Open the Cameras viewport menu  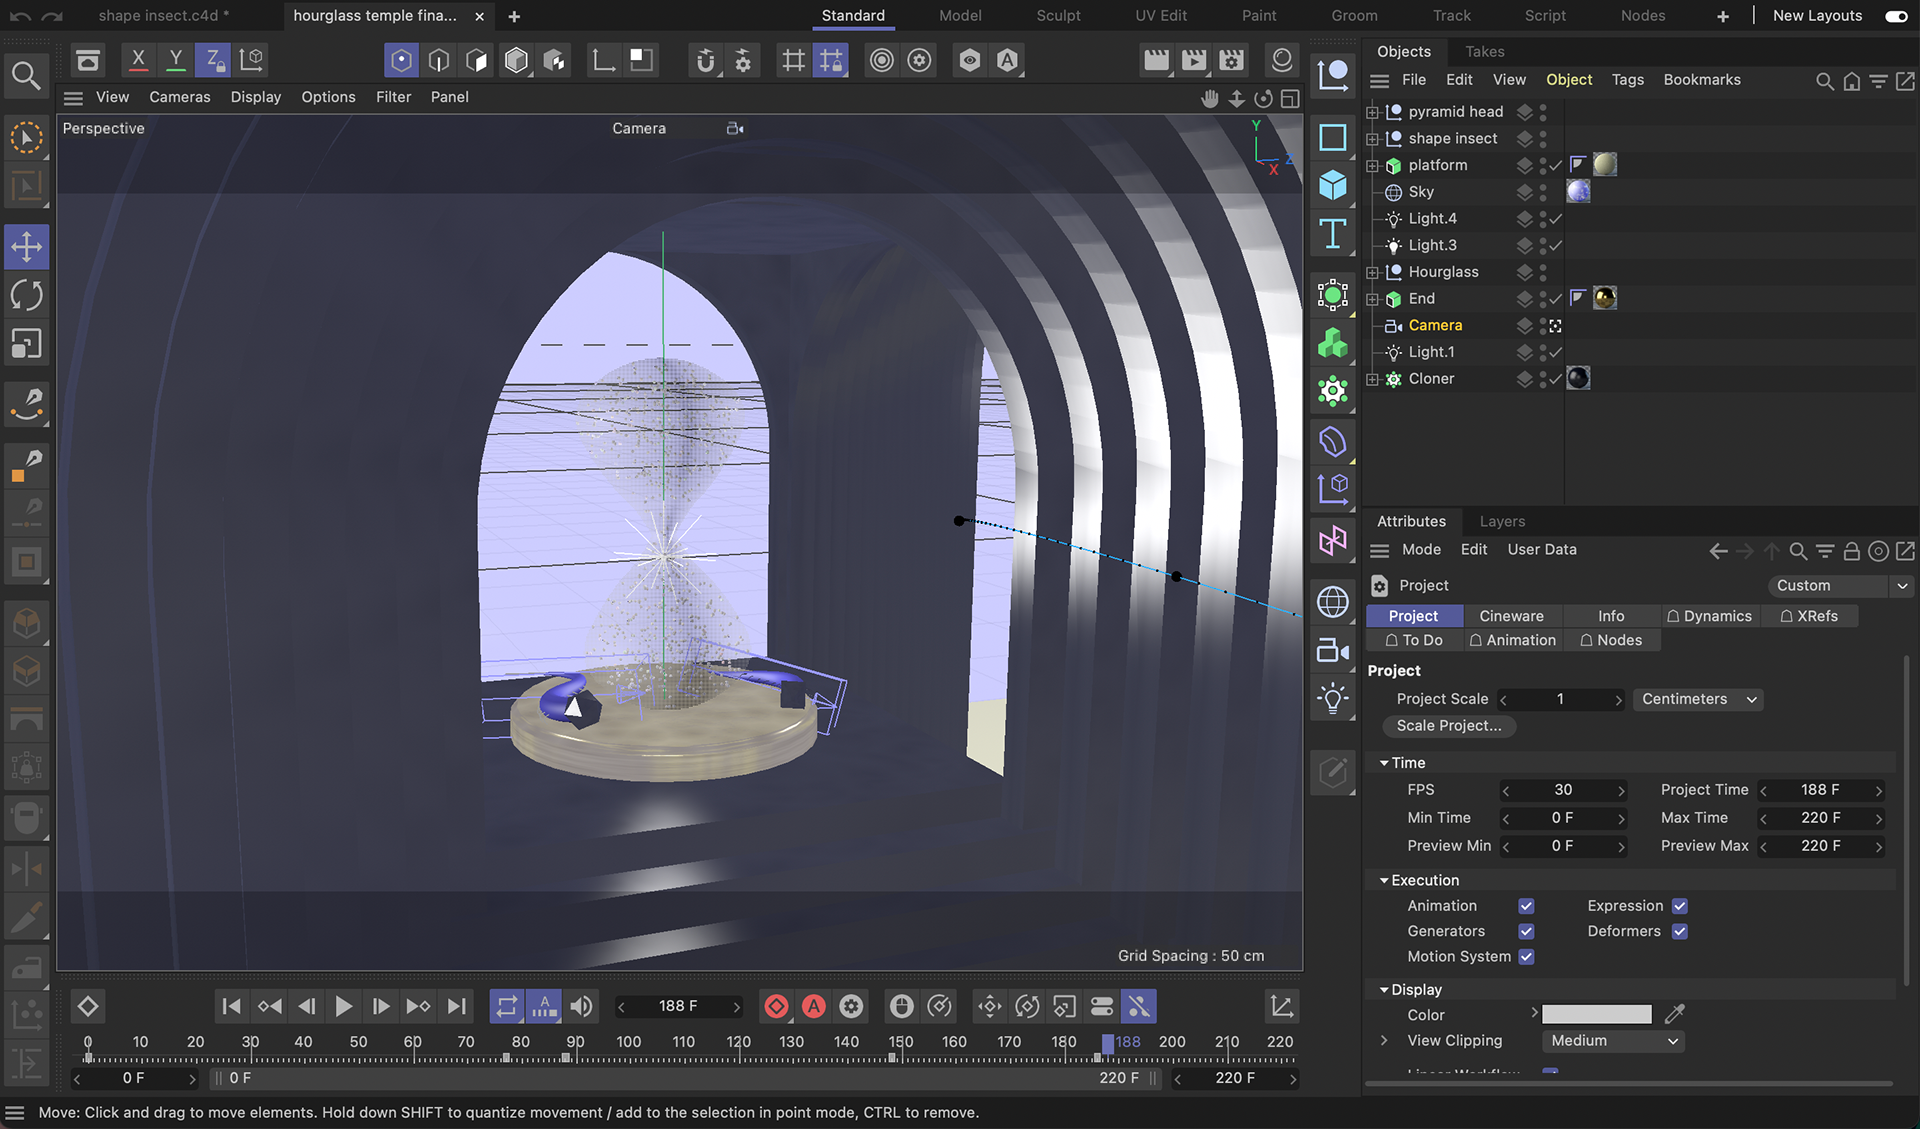click(x=179, y=97)
